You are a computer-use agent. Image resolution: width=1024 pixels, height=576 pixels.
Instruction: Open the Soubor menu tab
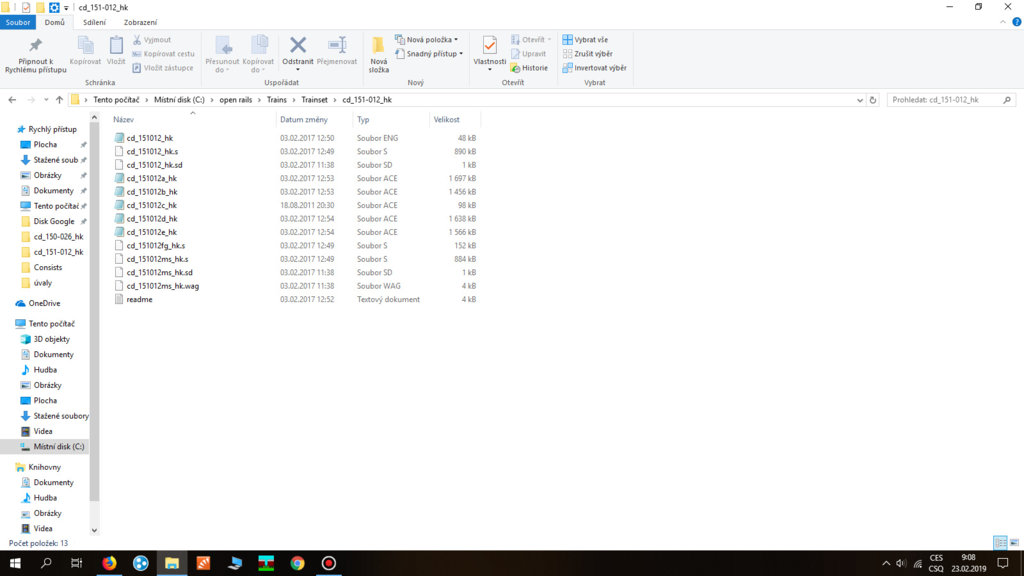click(19, 22)
